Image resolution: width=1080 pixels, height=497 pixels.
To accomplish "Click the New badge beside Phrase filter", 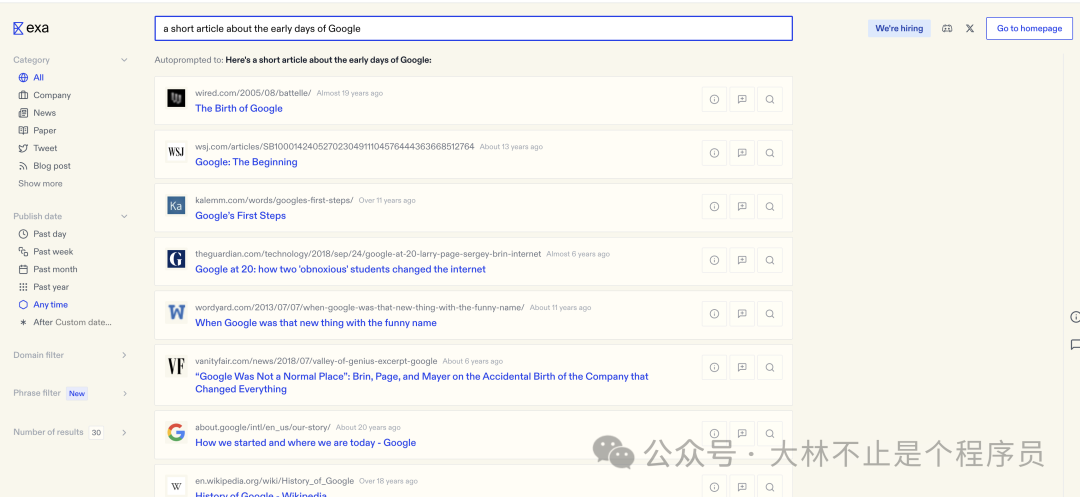I will [77, 394].
